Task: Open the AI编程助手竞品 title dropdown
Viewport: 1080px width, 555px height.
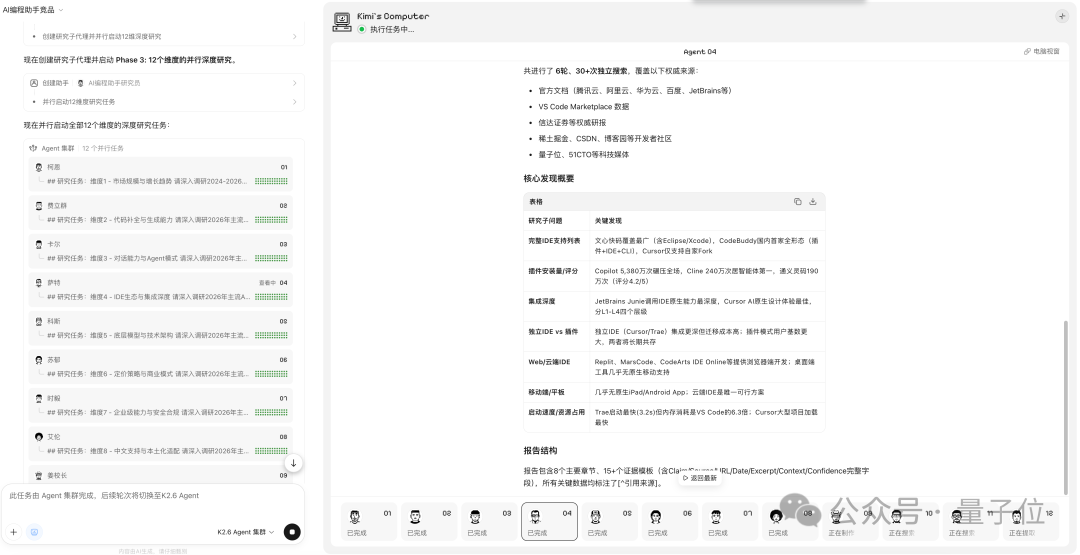Action: click(34, 9)
